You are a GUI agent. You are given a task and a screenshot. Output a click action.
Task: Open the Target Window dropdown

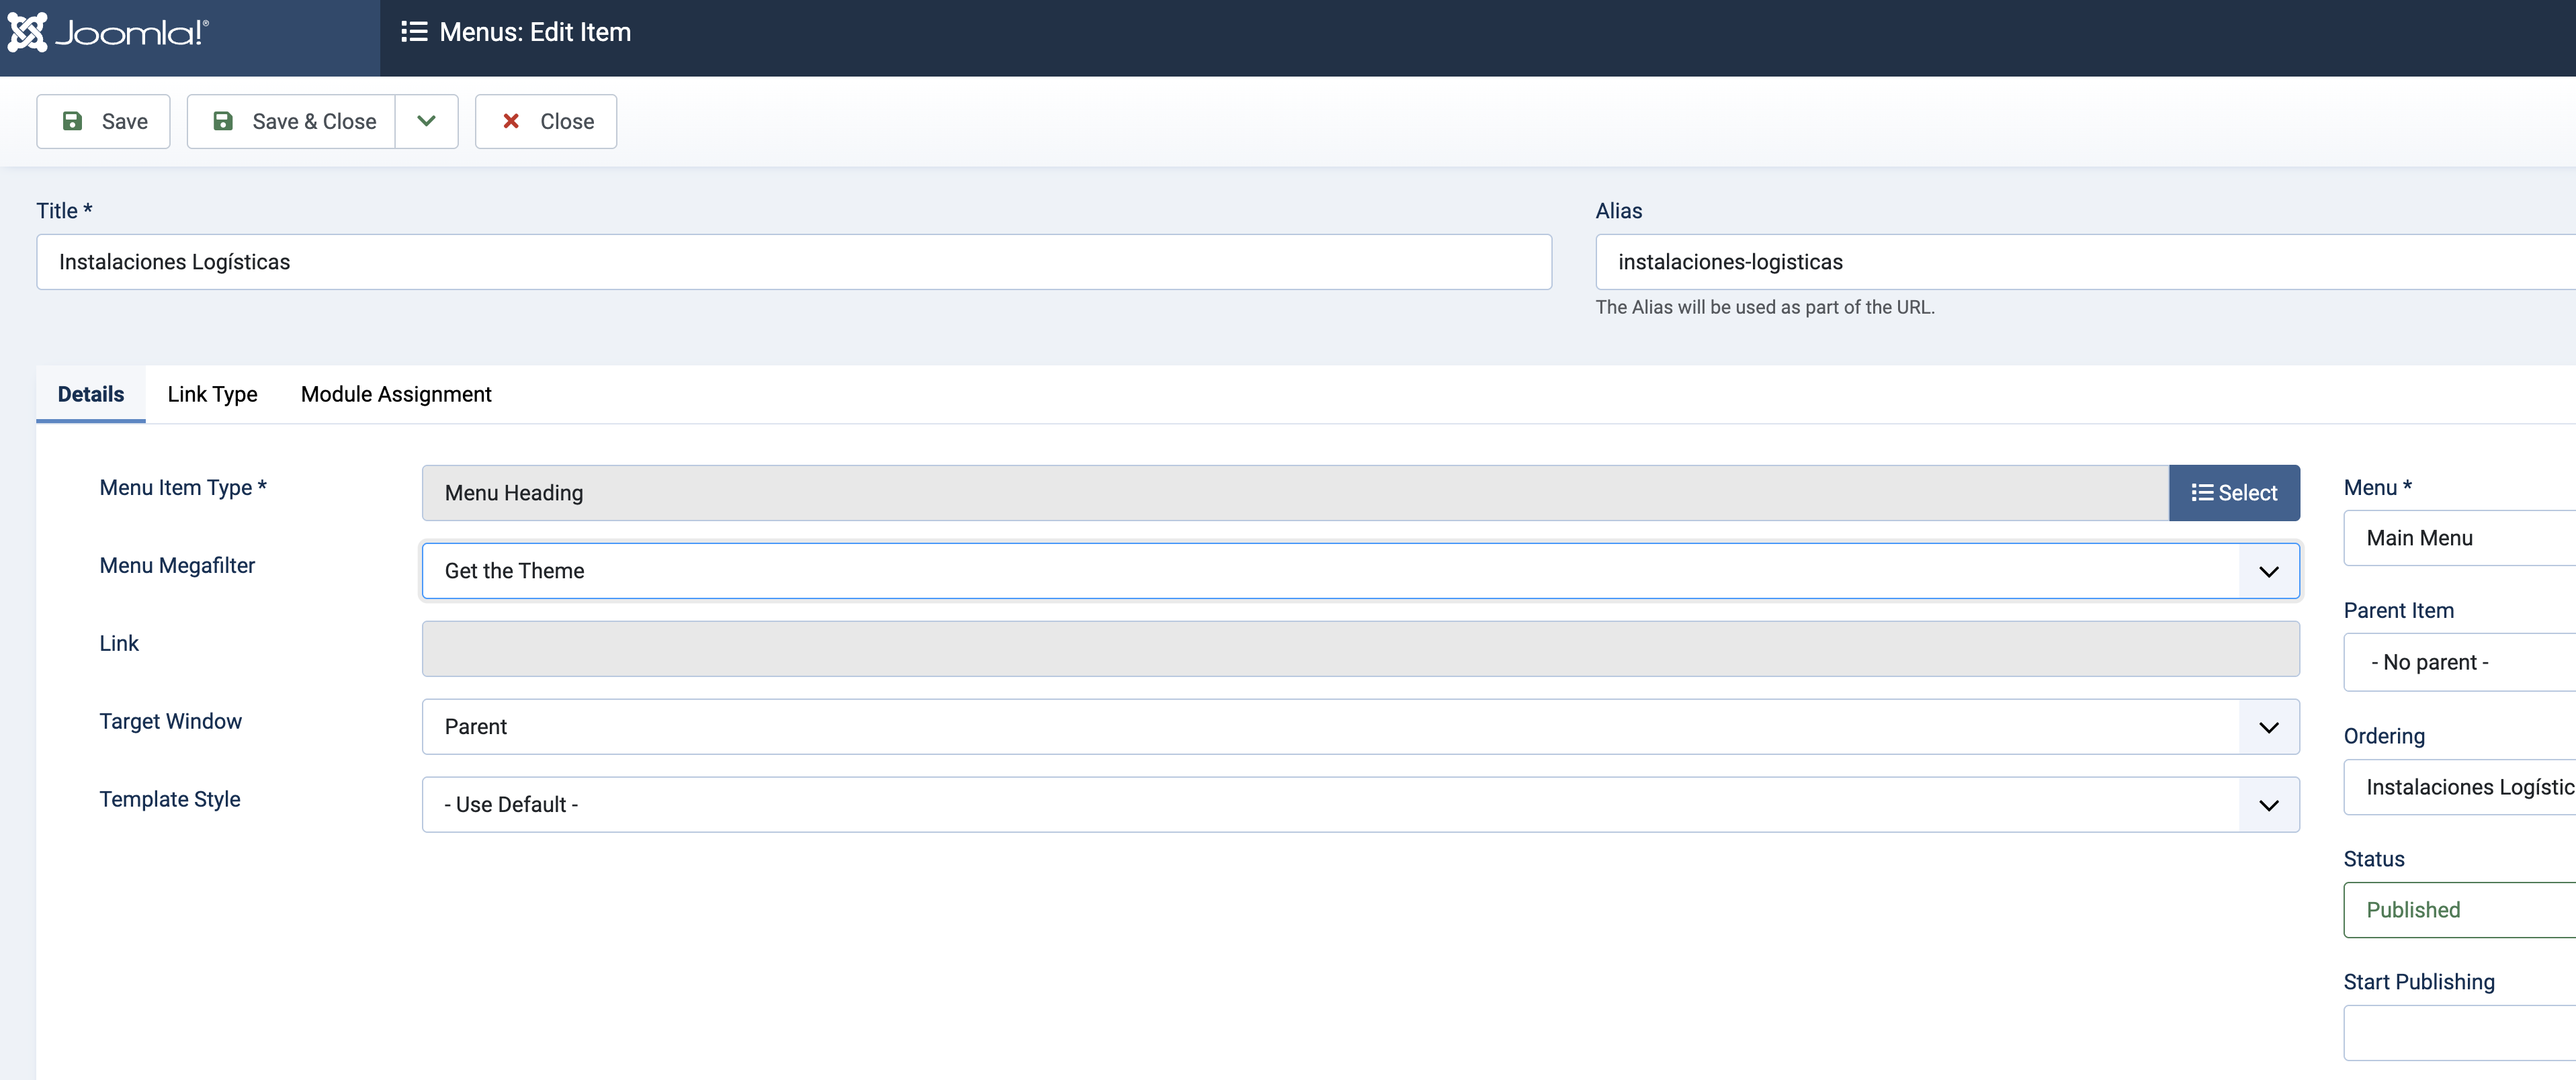click(2268, 727)
